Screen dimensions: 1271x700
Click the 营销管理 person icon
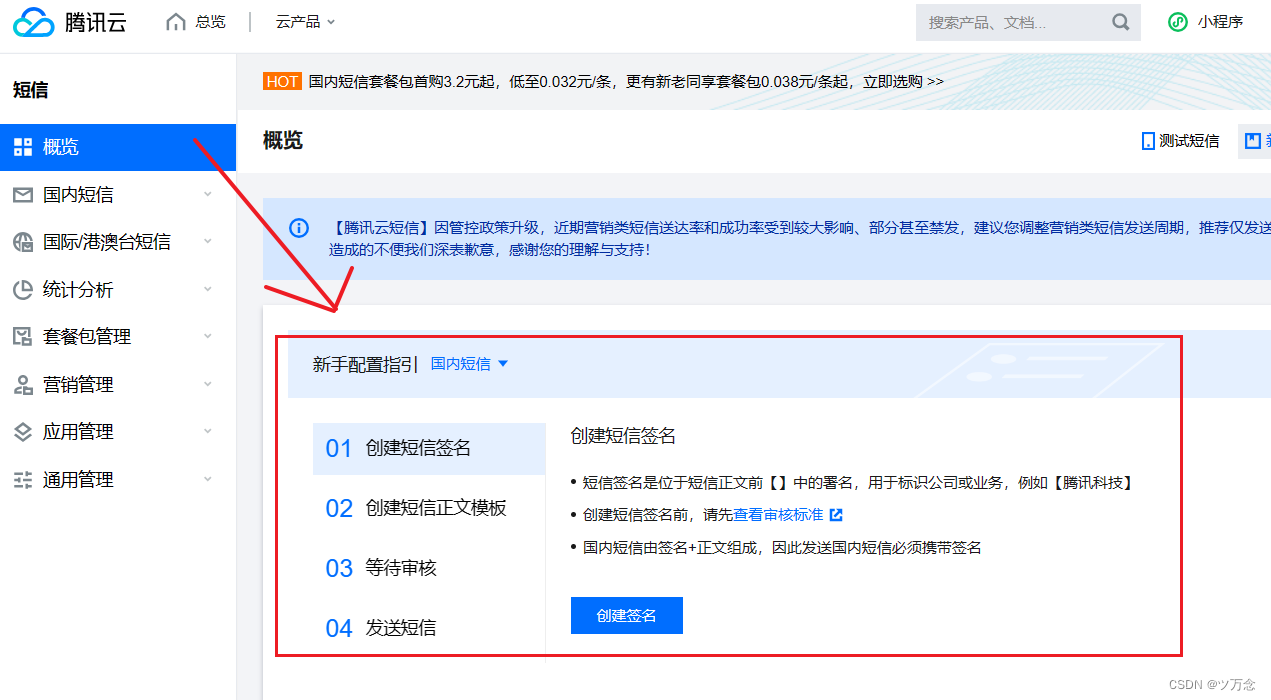23,385
